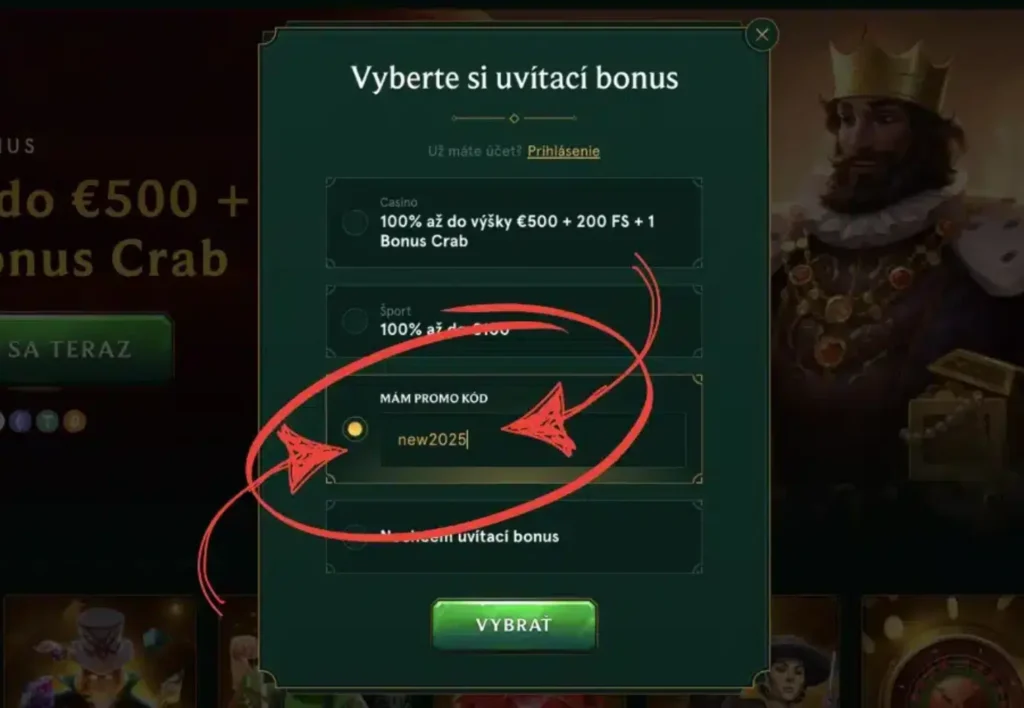The height and width of the screenshot is (708, 1024).
Task: Open the top hat character game thumbnail
Action: coord(100,652)
